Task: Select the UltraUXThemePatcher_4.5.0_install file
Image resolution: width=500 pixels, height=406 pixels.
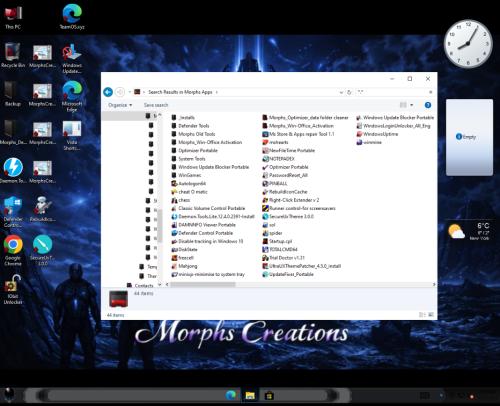Action: click(302, 266)
